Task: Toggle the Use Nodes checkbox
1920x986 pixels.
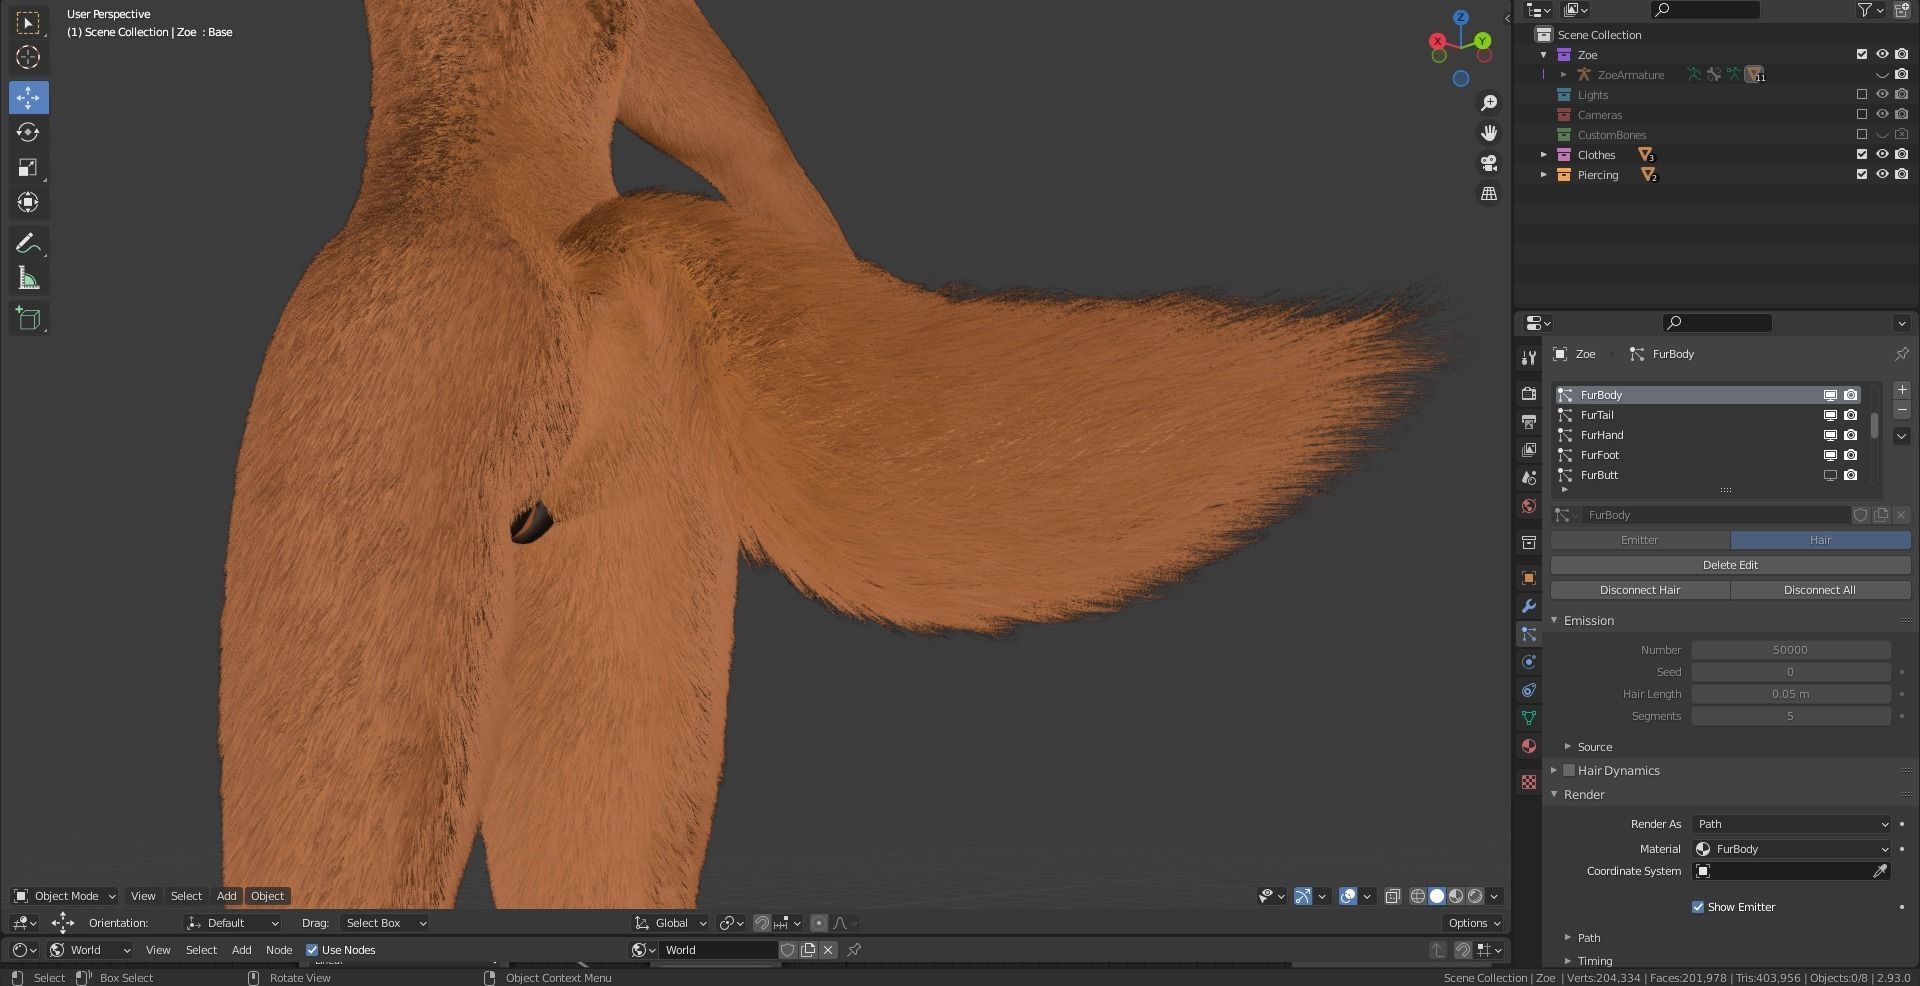Action: 312,950
